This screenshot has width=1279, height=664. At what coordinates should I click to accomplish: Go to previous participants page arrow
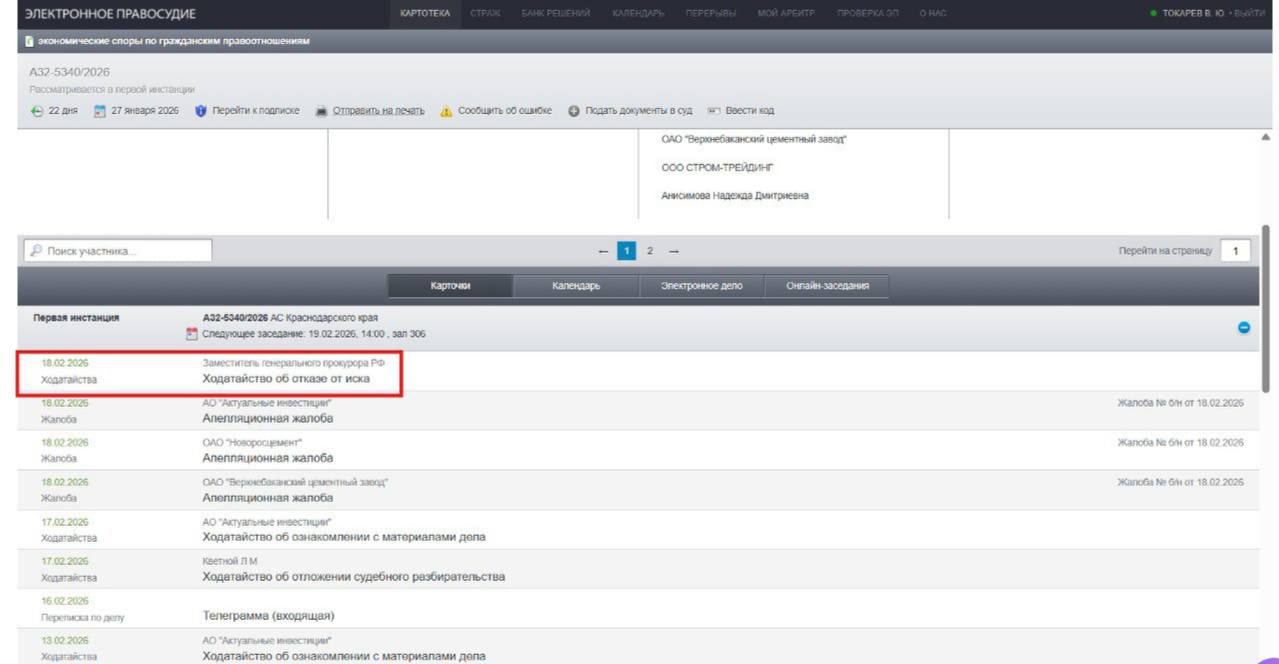[602, 251]
